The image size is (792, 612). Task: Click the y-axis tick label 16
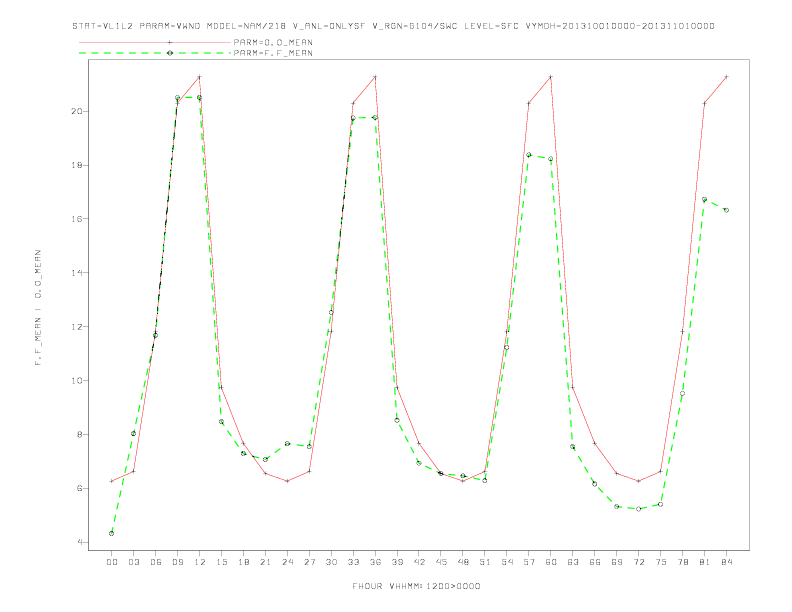[77, 219]
